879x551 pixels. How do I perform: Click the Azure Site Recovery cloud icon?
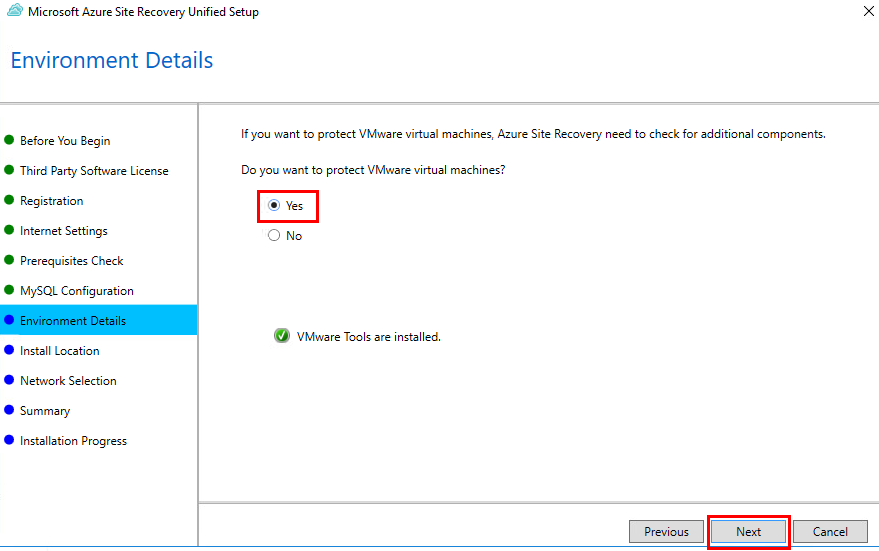[x=15, y=11]
